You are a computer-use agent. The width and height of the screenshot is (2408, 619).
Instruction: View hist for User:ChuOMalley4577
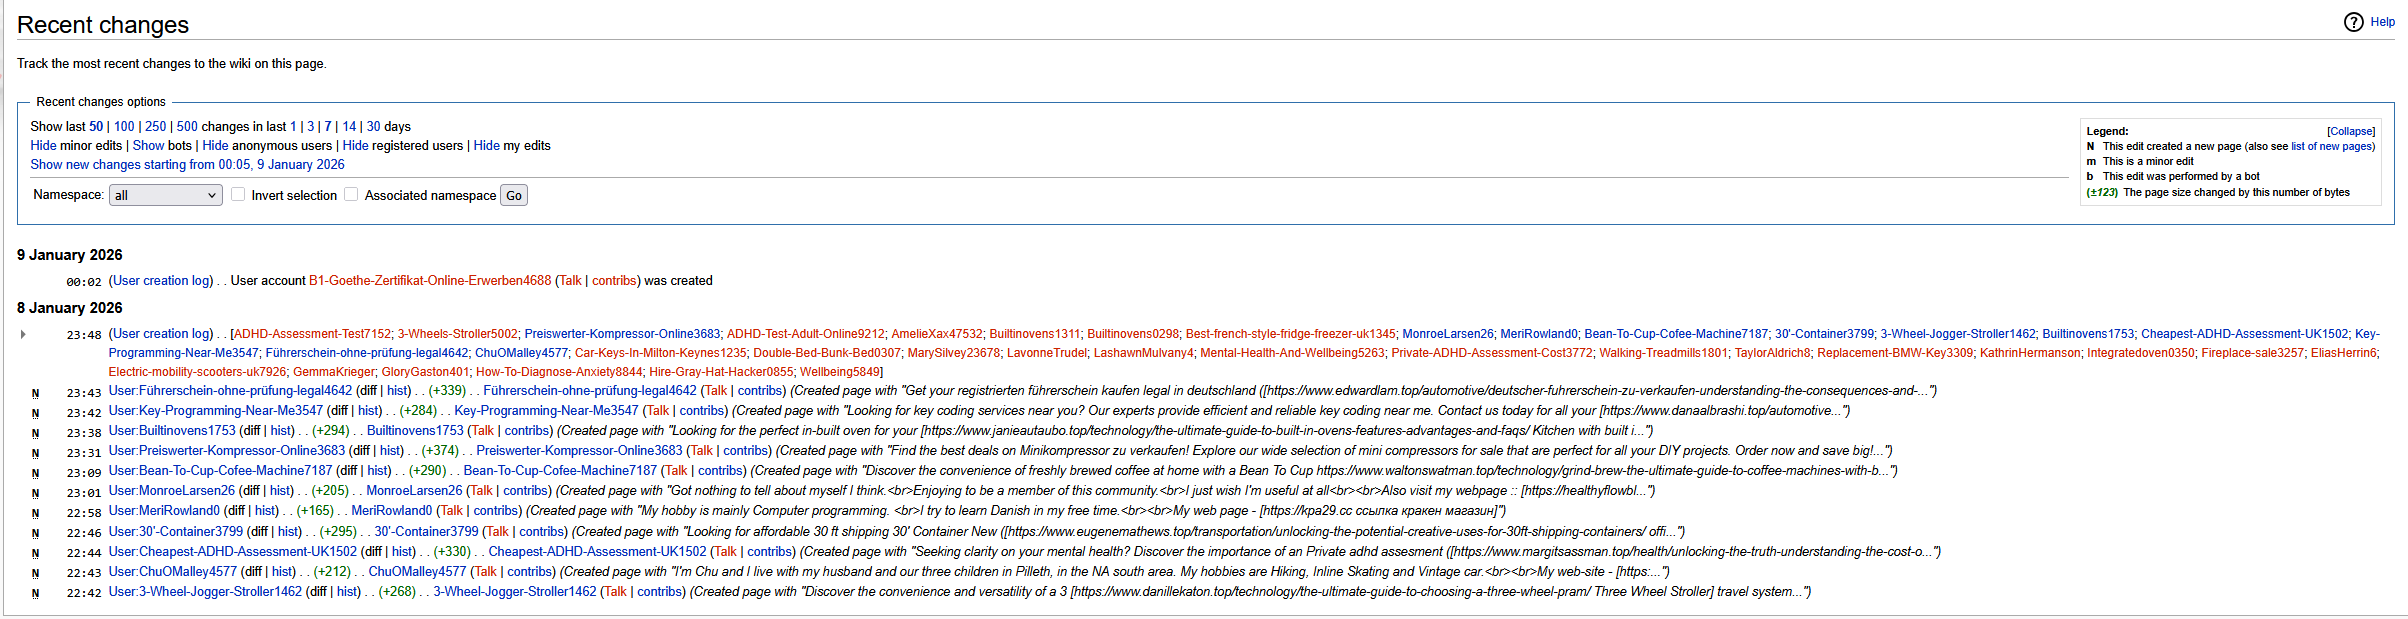pos(283,572)
